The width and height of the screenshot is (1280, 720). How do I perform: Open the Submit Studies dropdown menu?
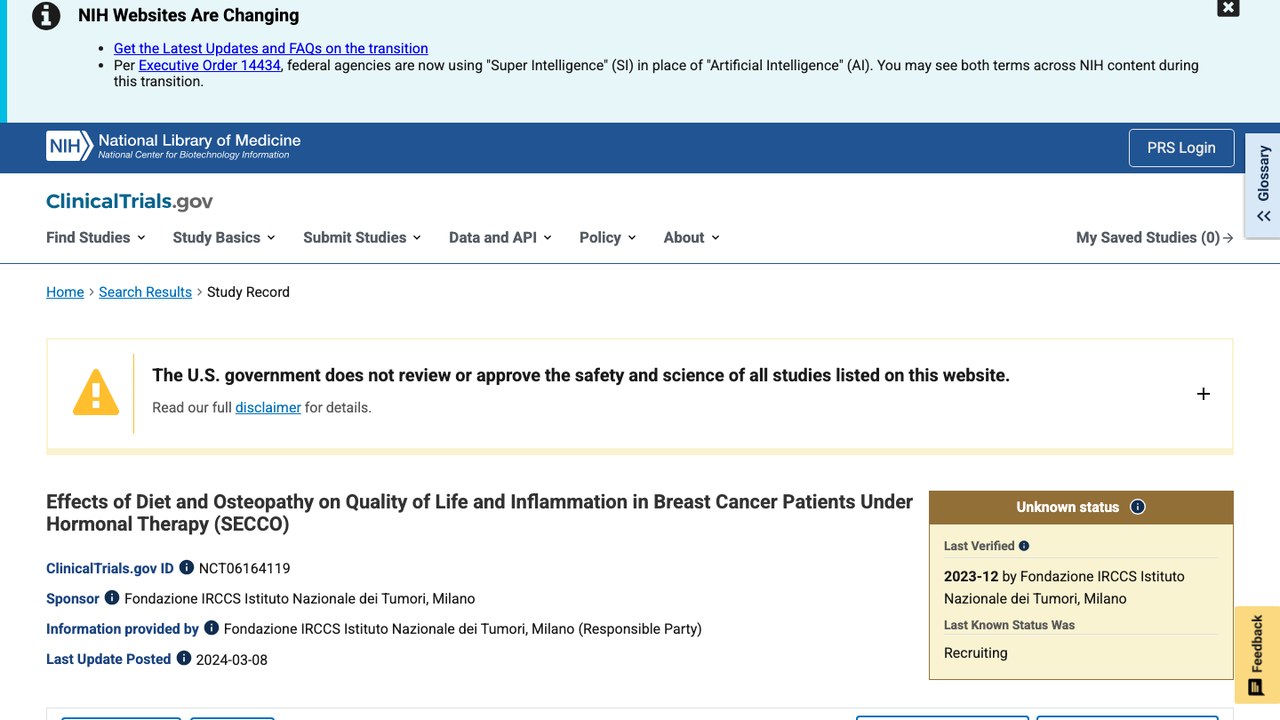[362, 237]
